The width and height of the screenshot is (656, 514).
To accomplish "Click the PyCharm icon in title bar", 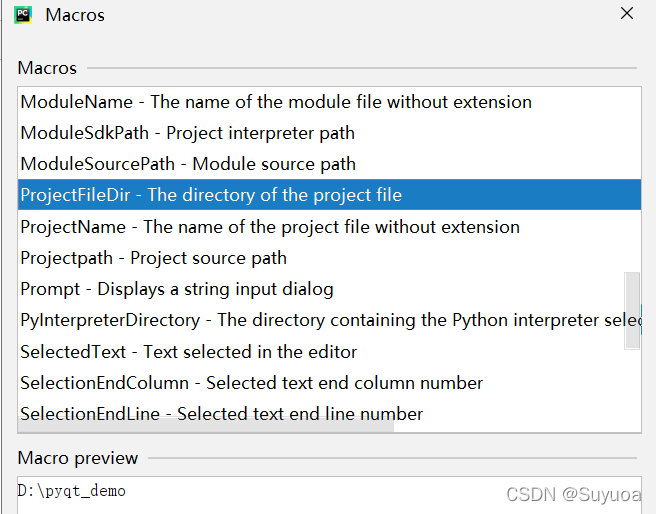I will pyautogui.click(x=21, y=15).
